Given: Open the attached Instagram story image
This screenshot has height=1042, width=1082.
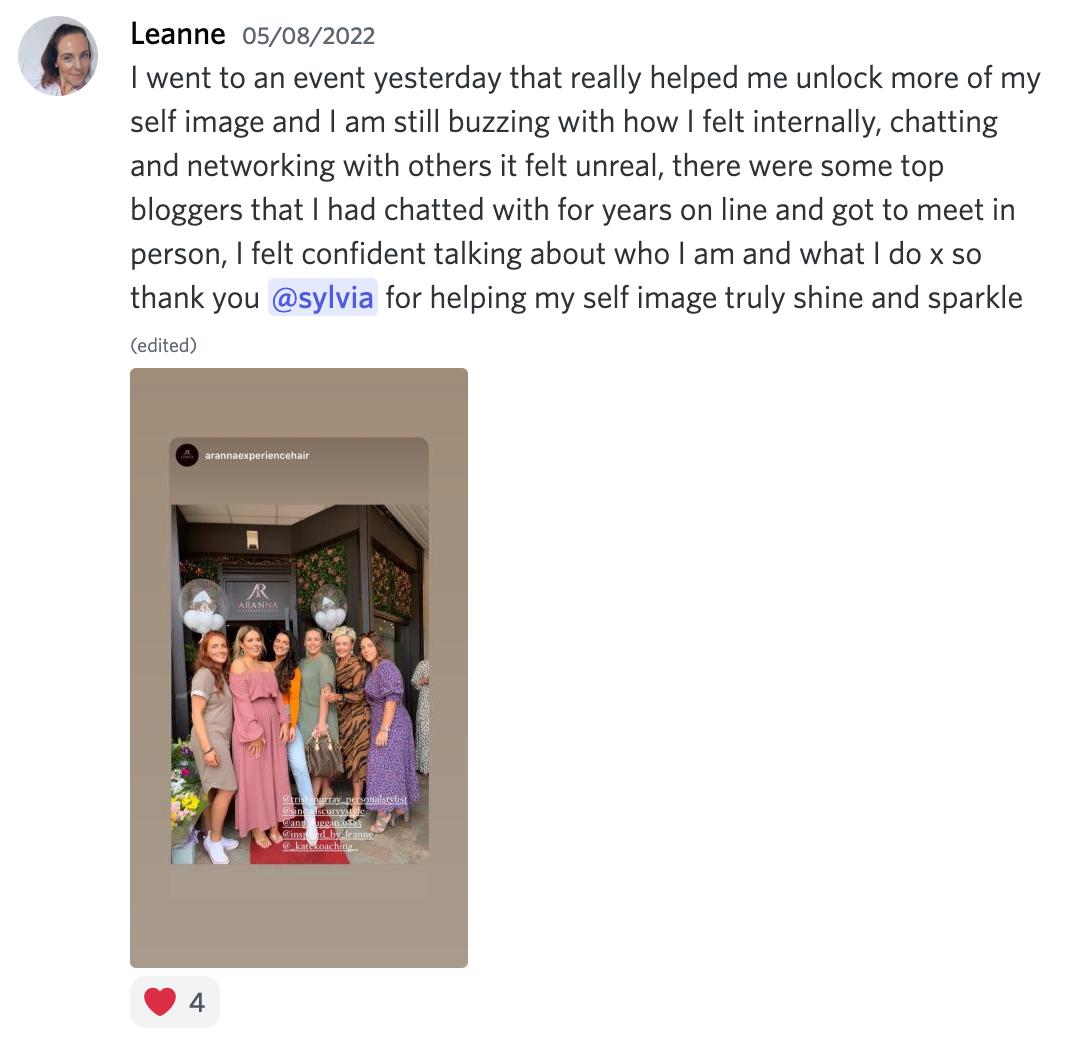Looking at the screenshot, I should (x=299, y=667).
